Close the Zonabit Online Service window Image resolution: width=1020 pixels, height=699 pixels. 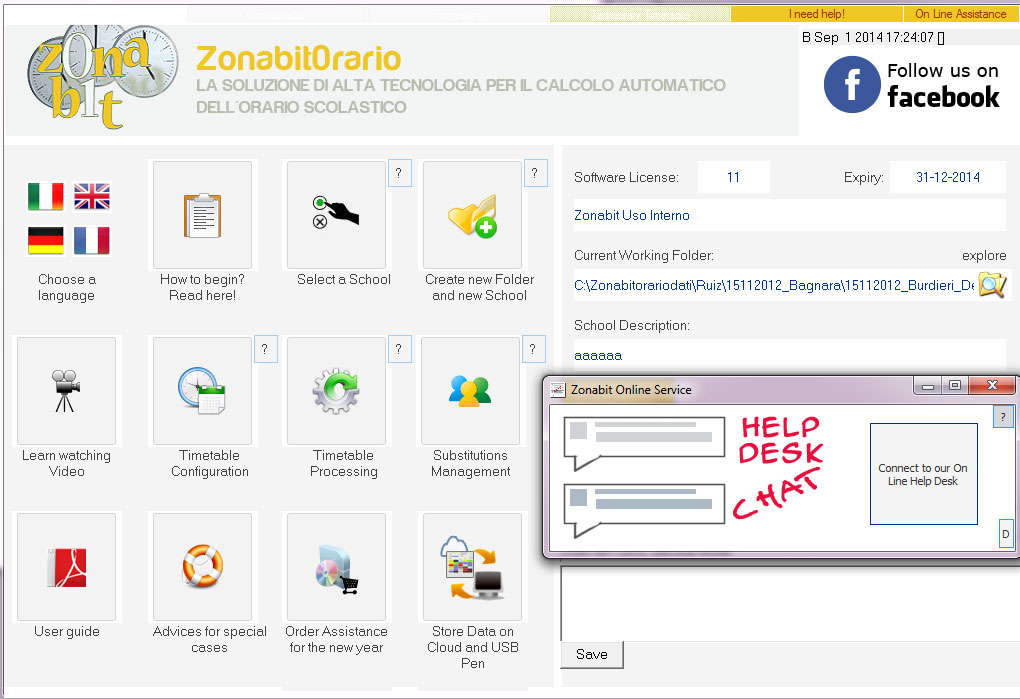coord(992,386)
